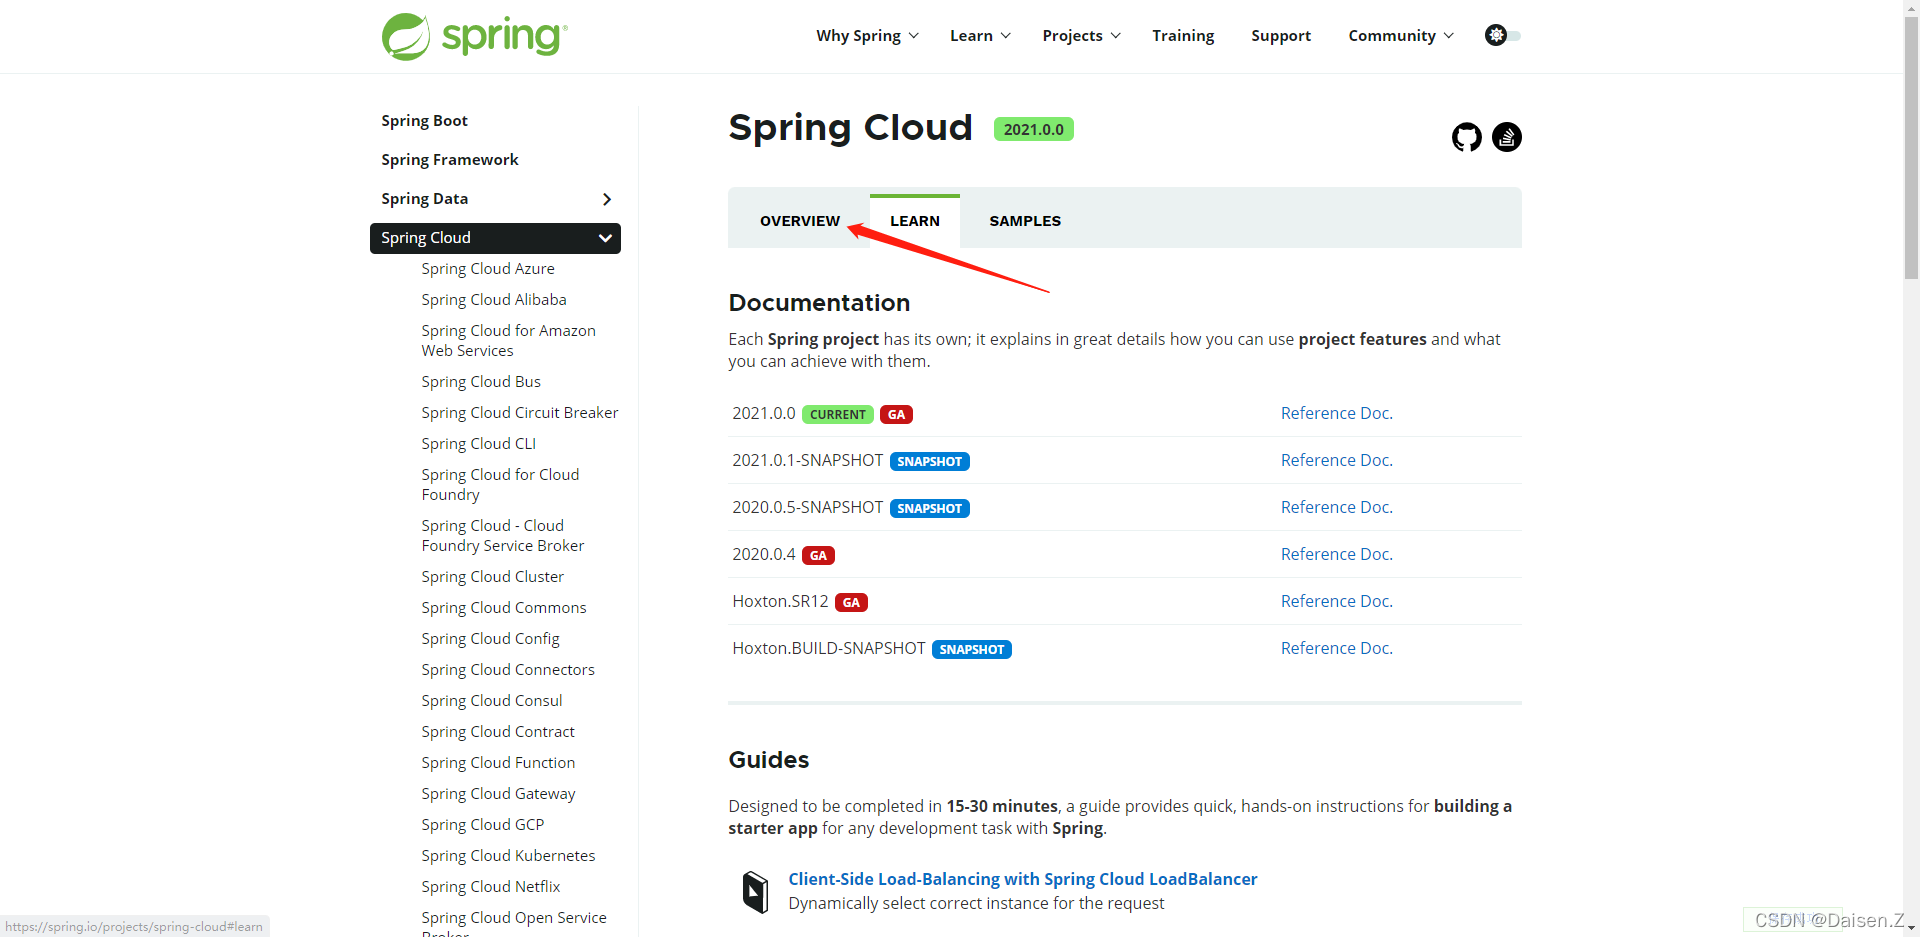Viewport: 1920px width, 937px height.
Task: Click the GA badge beside Hoxton.SR12
Action: coord(851,603)
